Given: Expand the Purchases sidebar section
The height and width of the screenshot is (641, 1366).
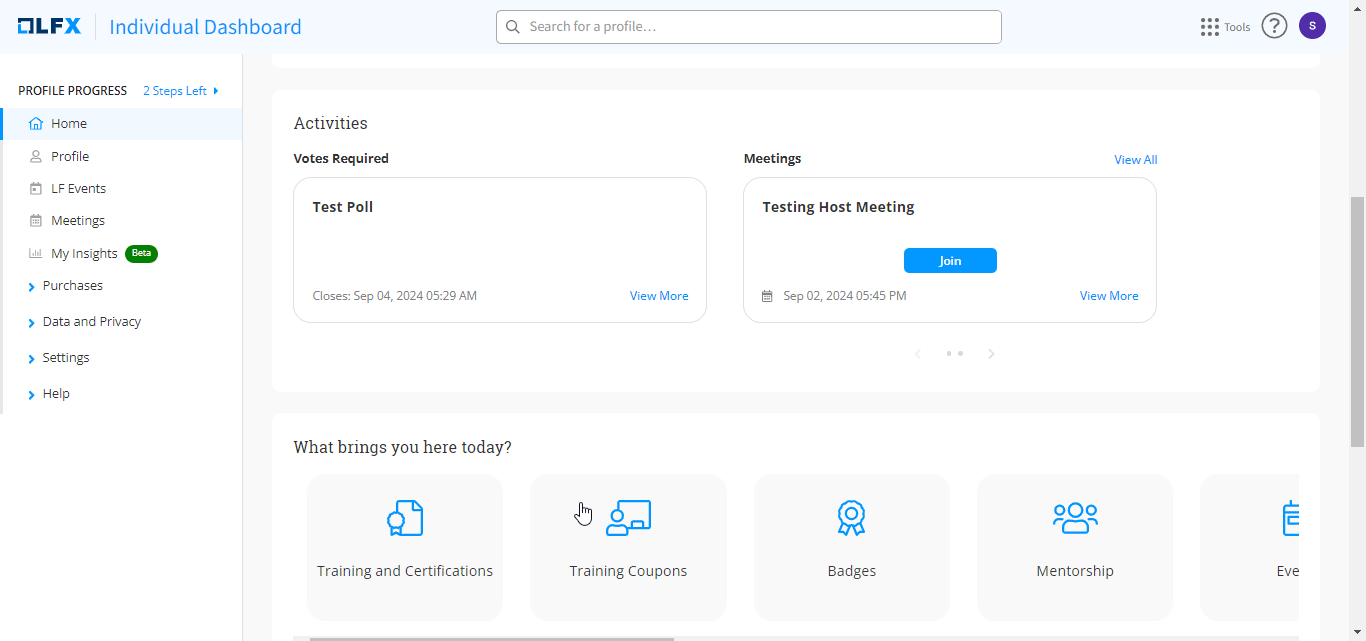Looking at the screenshot, I should [x=72, y=286].
